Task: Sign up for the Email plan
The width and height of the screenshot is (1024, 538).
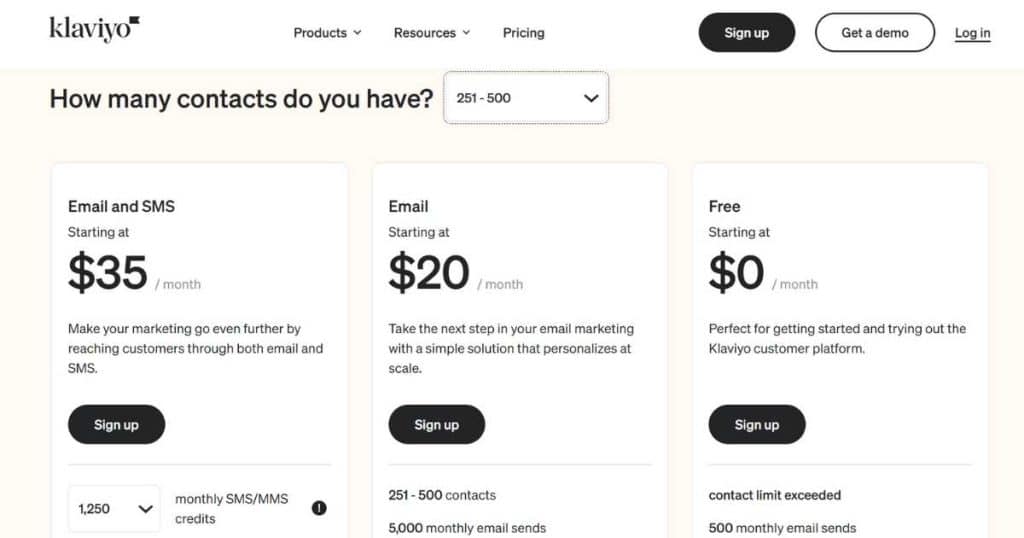Action: [436, 424]
